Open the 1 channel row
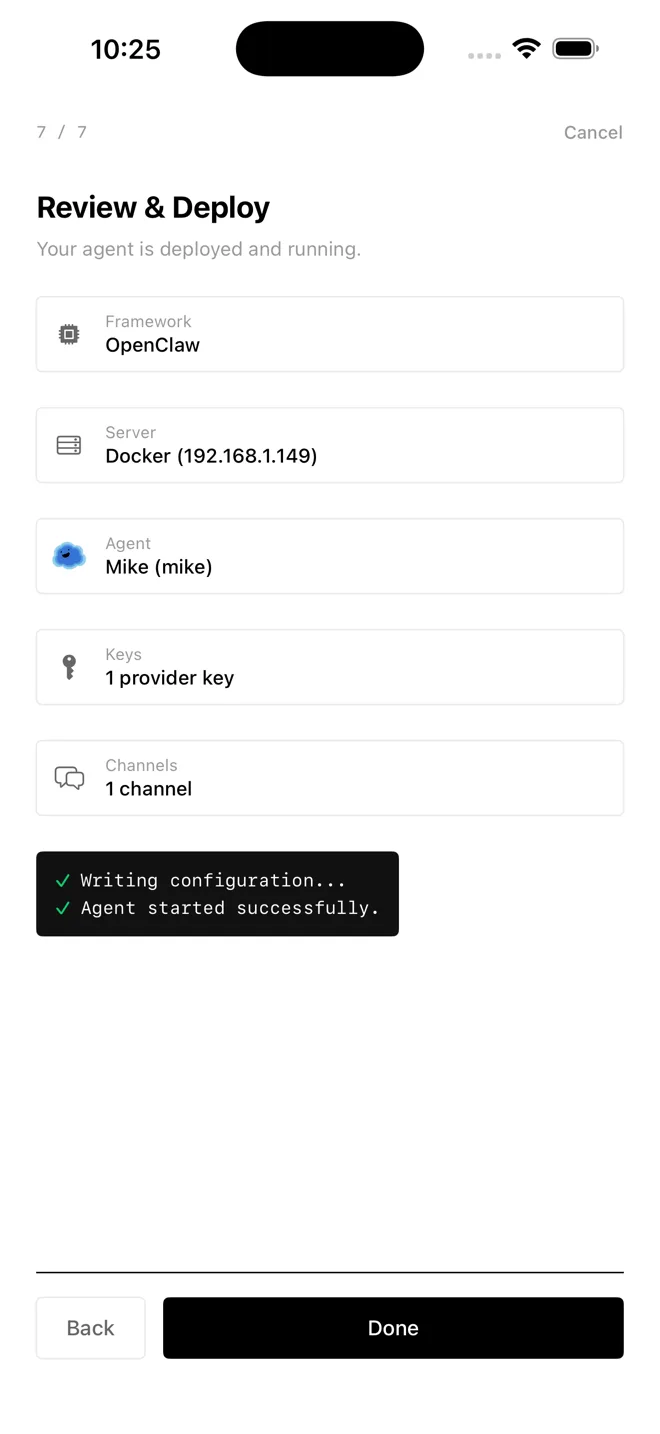This screenshot has width=660, height=1434. tap(330, 778)
